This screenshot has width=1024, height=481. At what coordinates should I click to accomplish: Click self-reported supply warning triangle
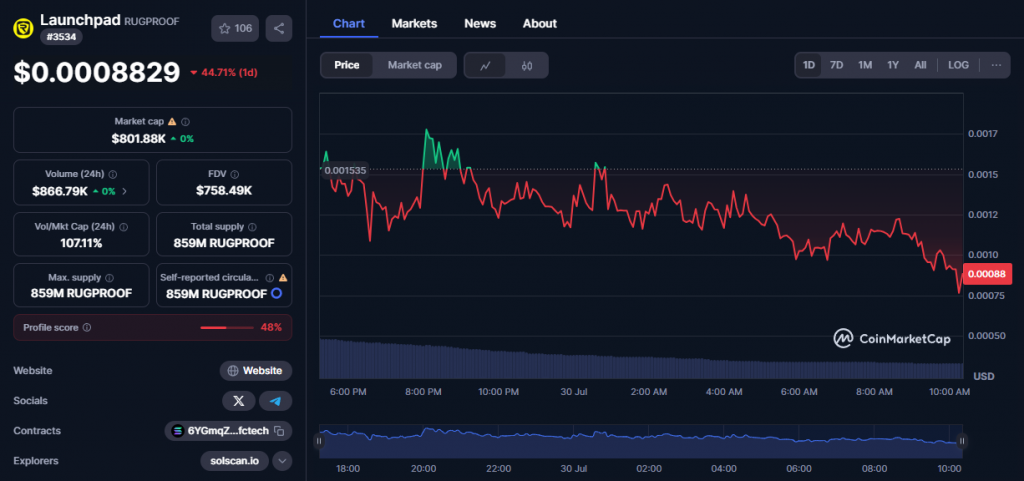[x=283, y=277]
